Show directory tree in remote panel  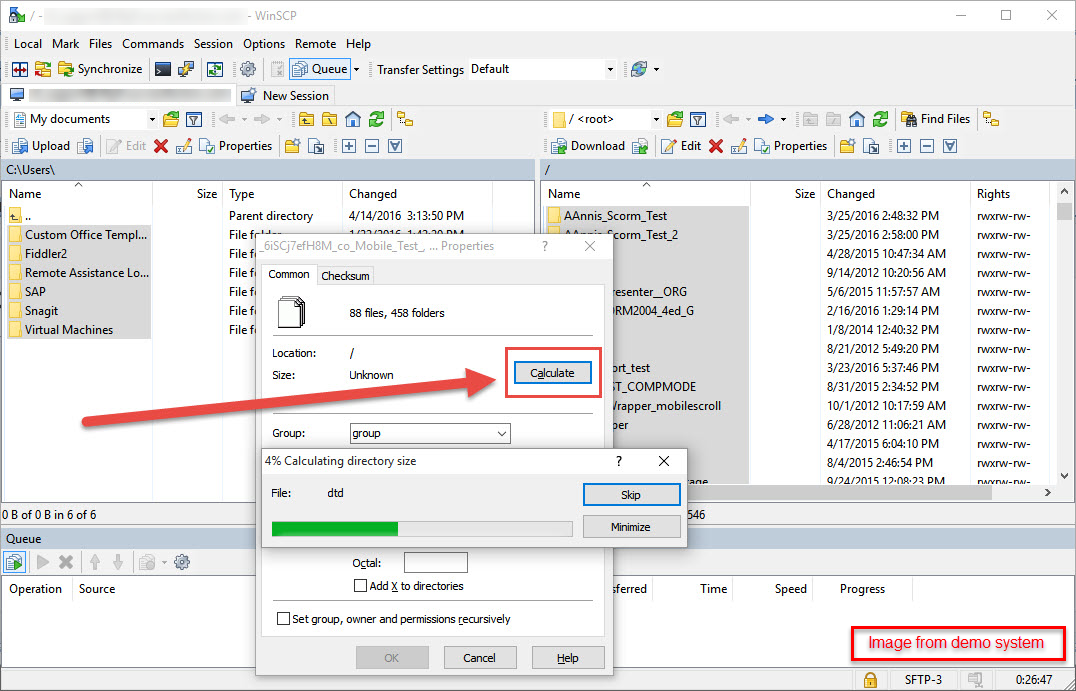click(x=991, y=119)
